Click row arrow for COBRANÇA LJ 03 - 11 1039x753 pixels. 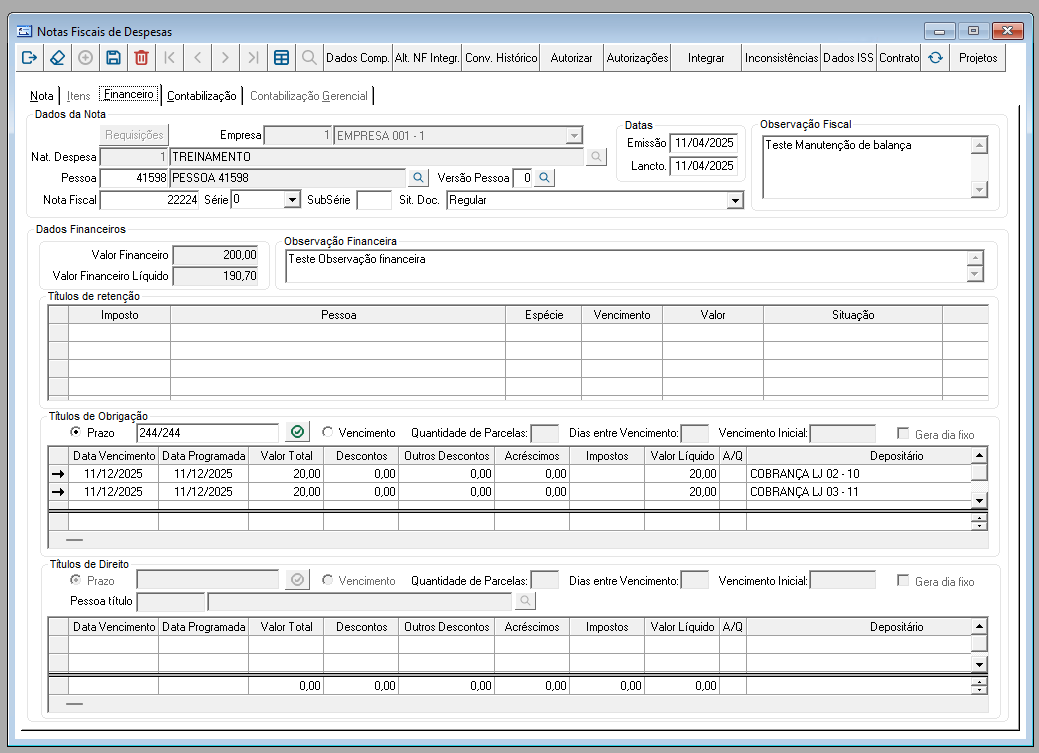58,492
